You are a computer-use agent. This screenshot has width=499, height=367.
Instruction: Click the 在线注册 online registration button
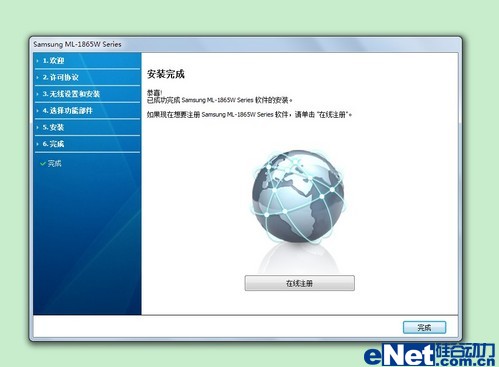[x=299, y=283]
